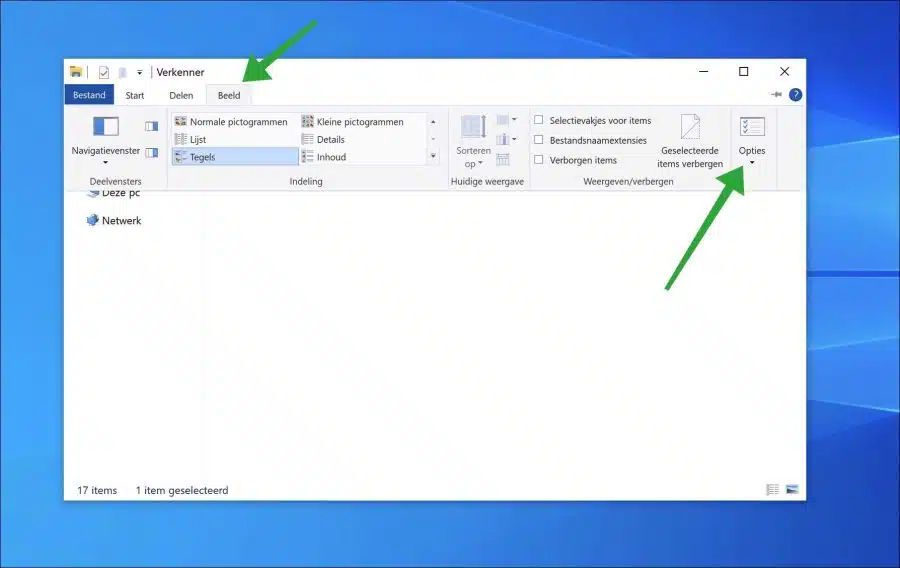The width and height of the screenshot is (900, 568).
Task: Switch to the Start ribbon tab
Action: [x=135, y=95]
